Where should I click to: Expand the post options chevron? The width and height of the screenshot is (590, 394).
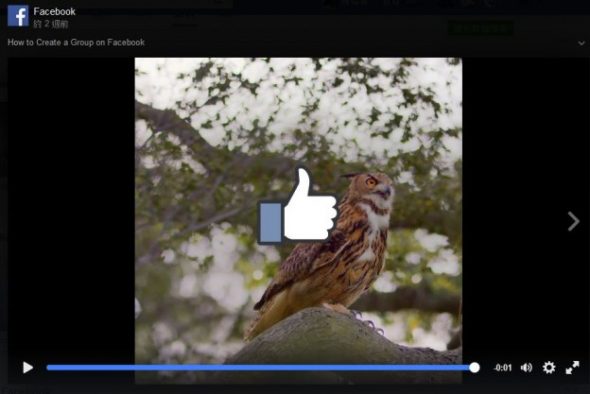pos(581,43)
